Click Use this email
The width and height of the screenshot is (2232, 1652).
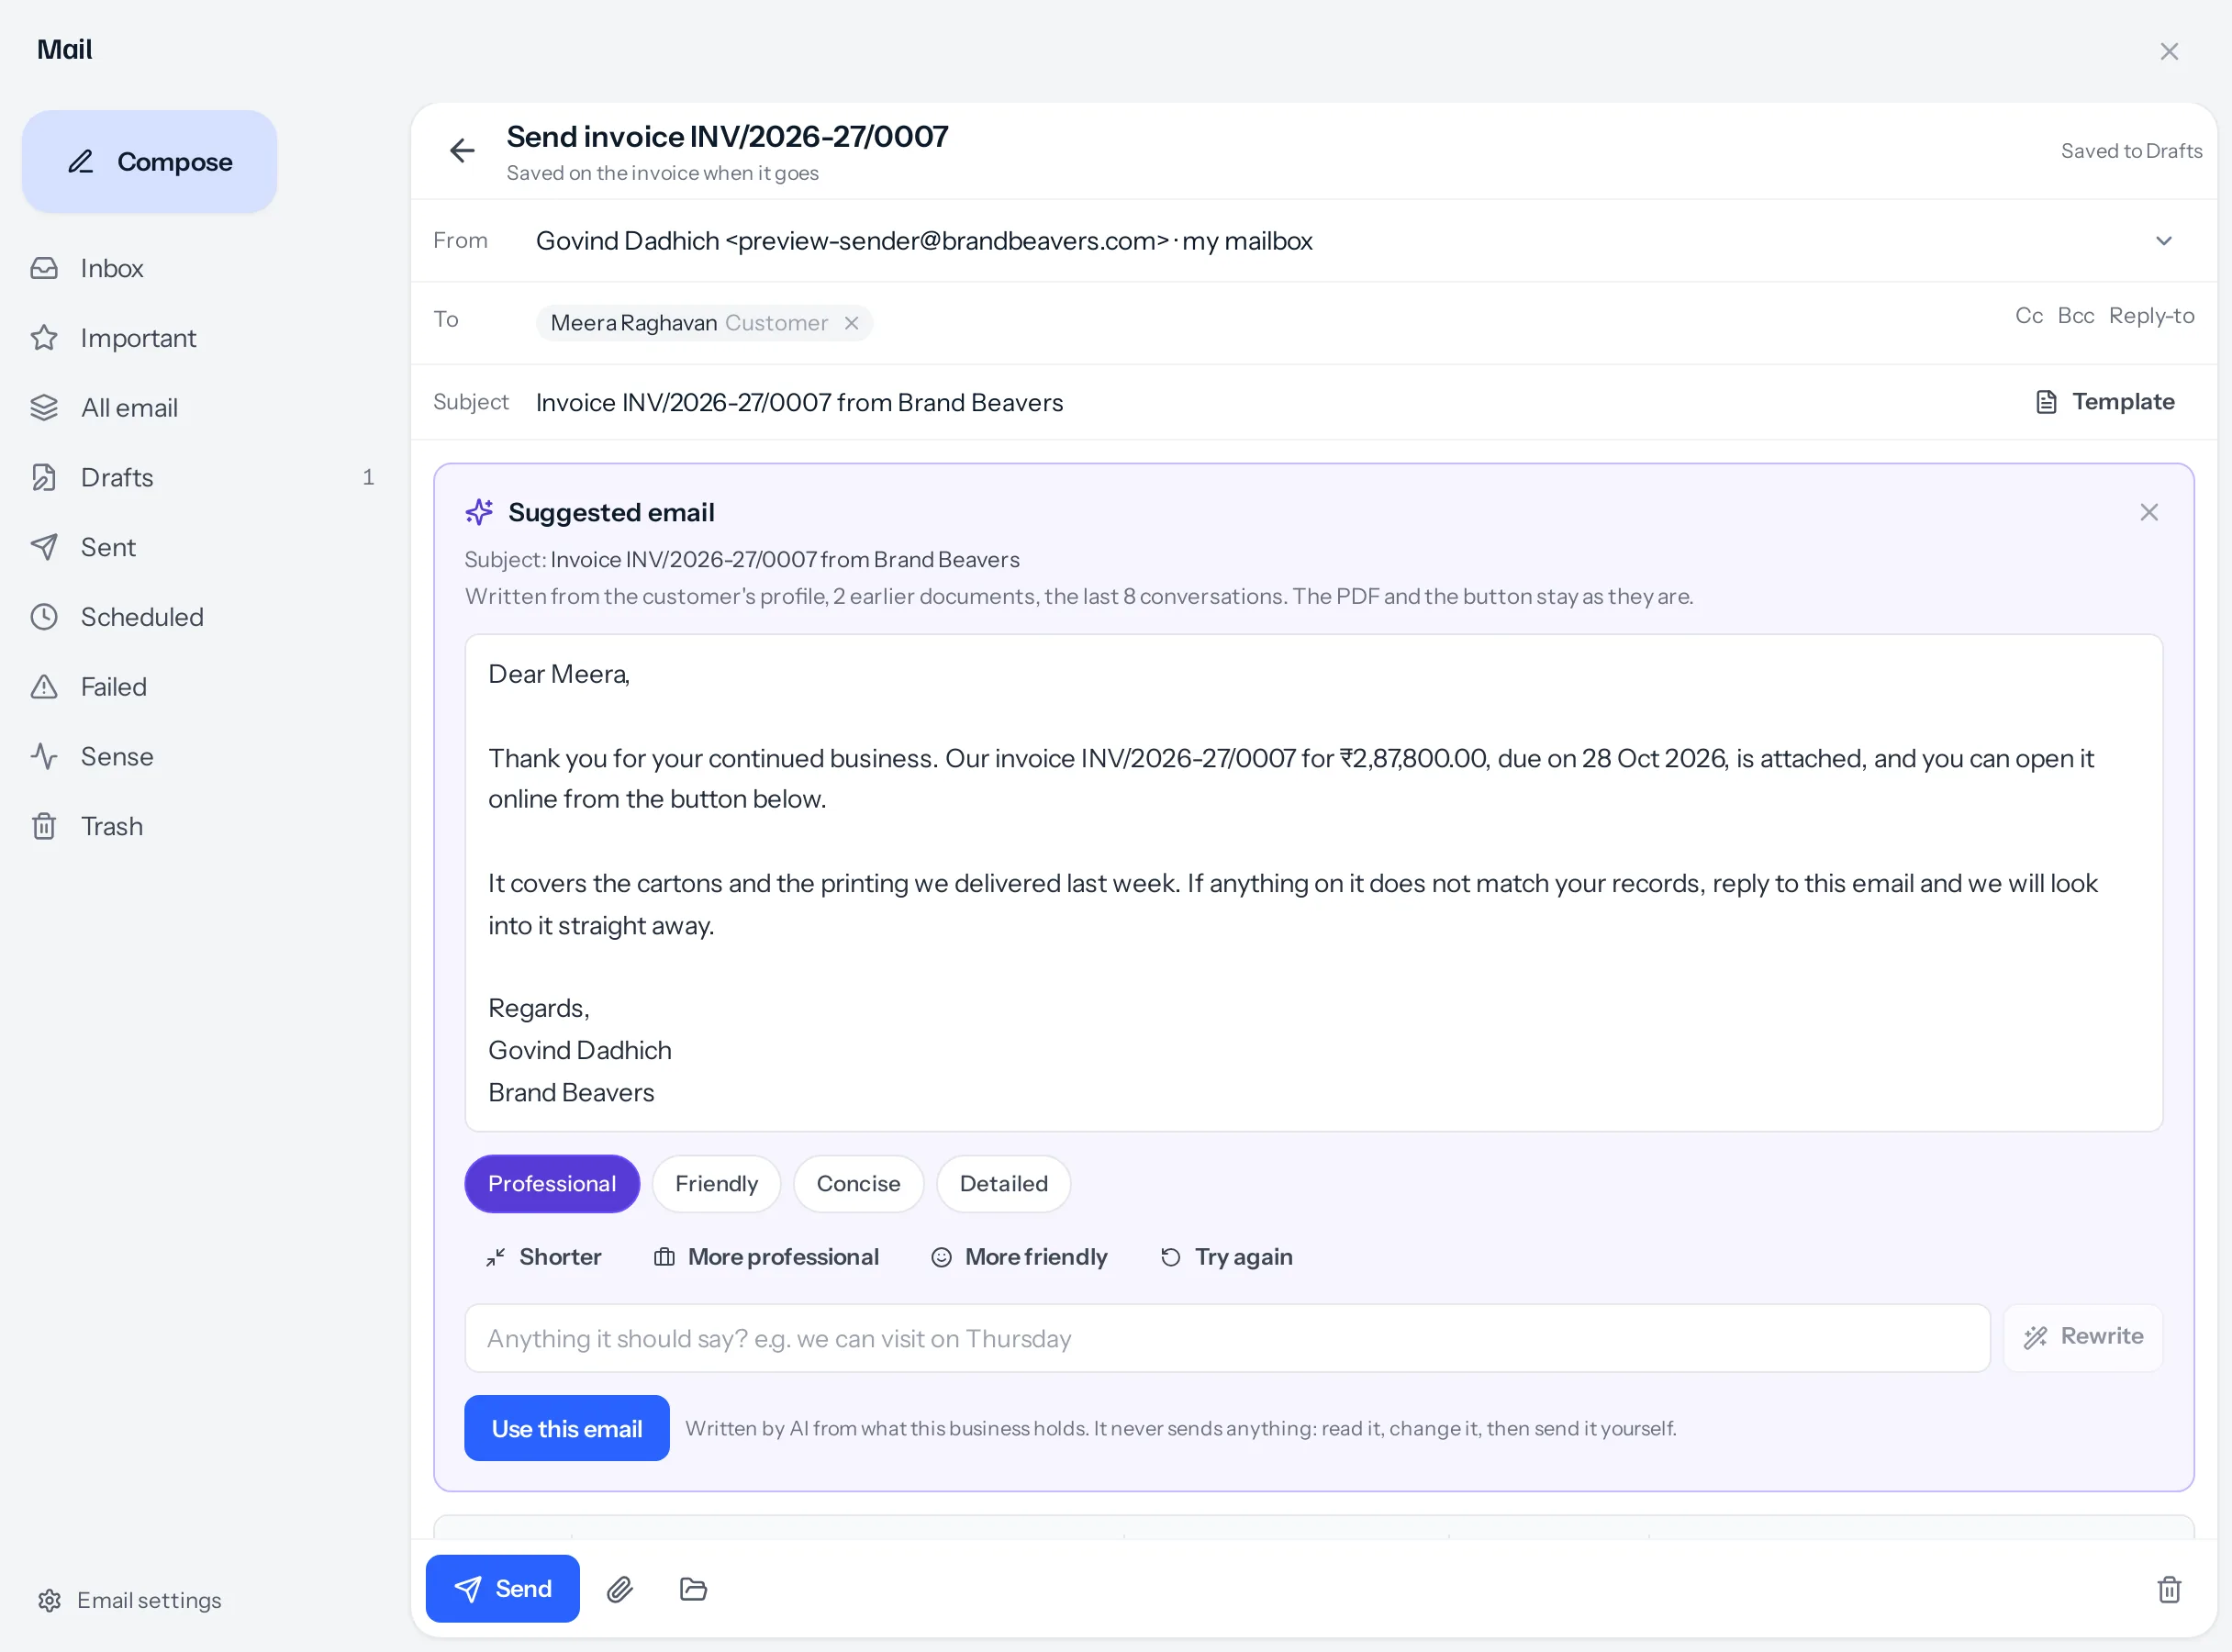point(567,1429)
